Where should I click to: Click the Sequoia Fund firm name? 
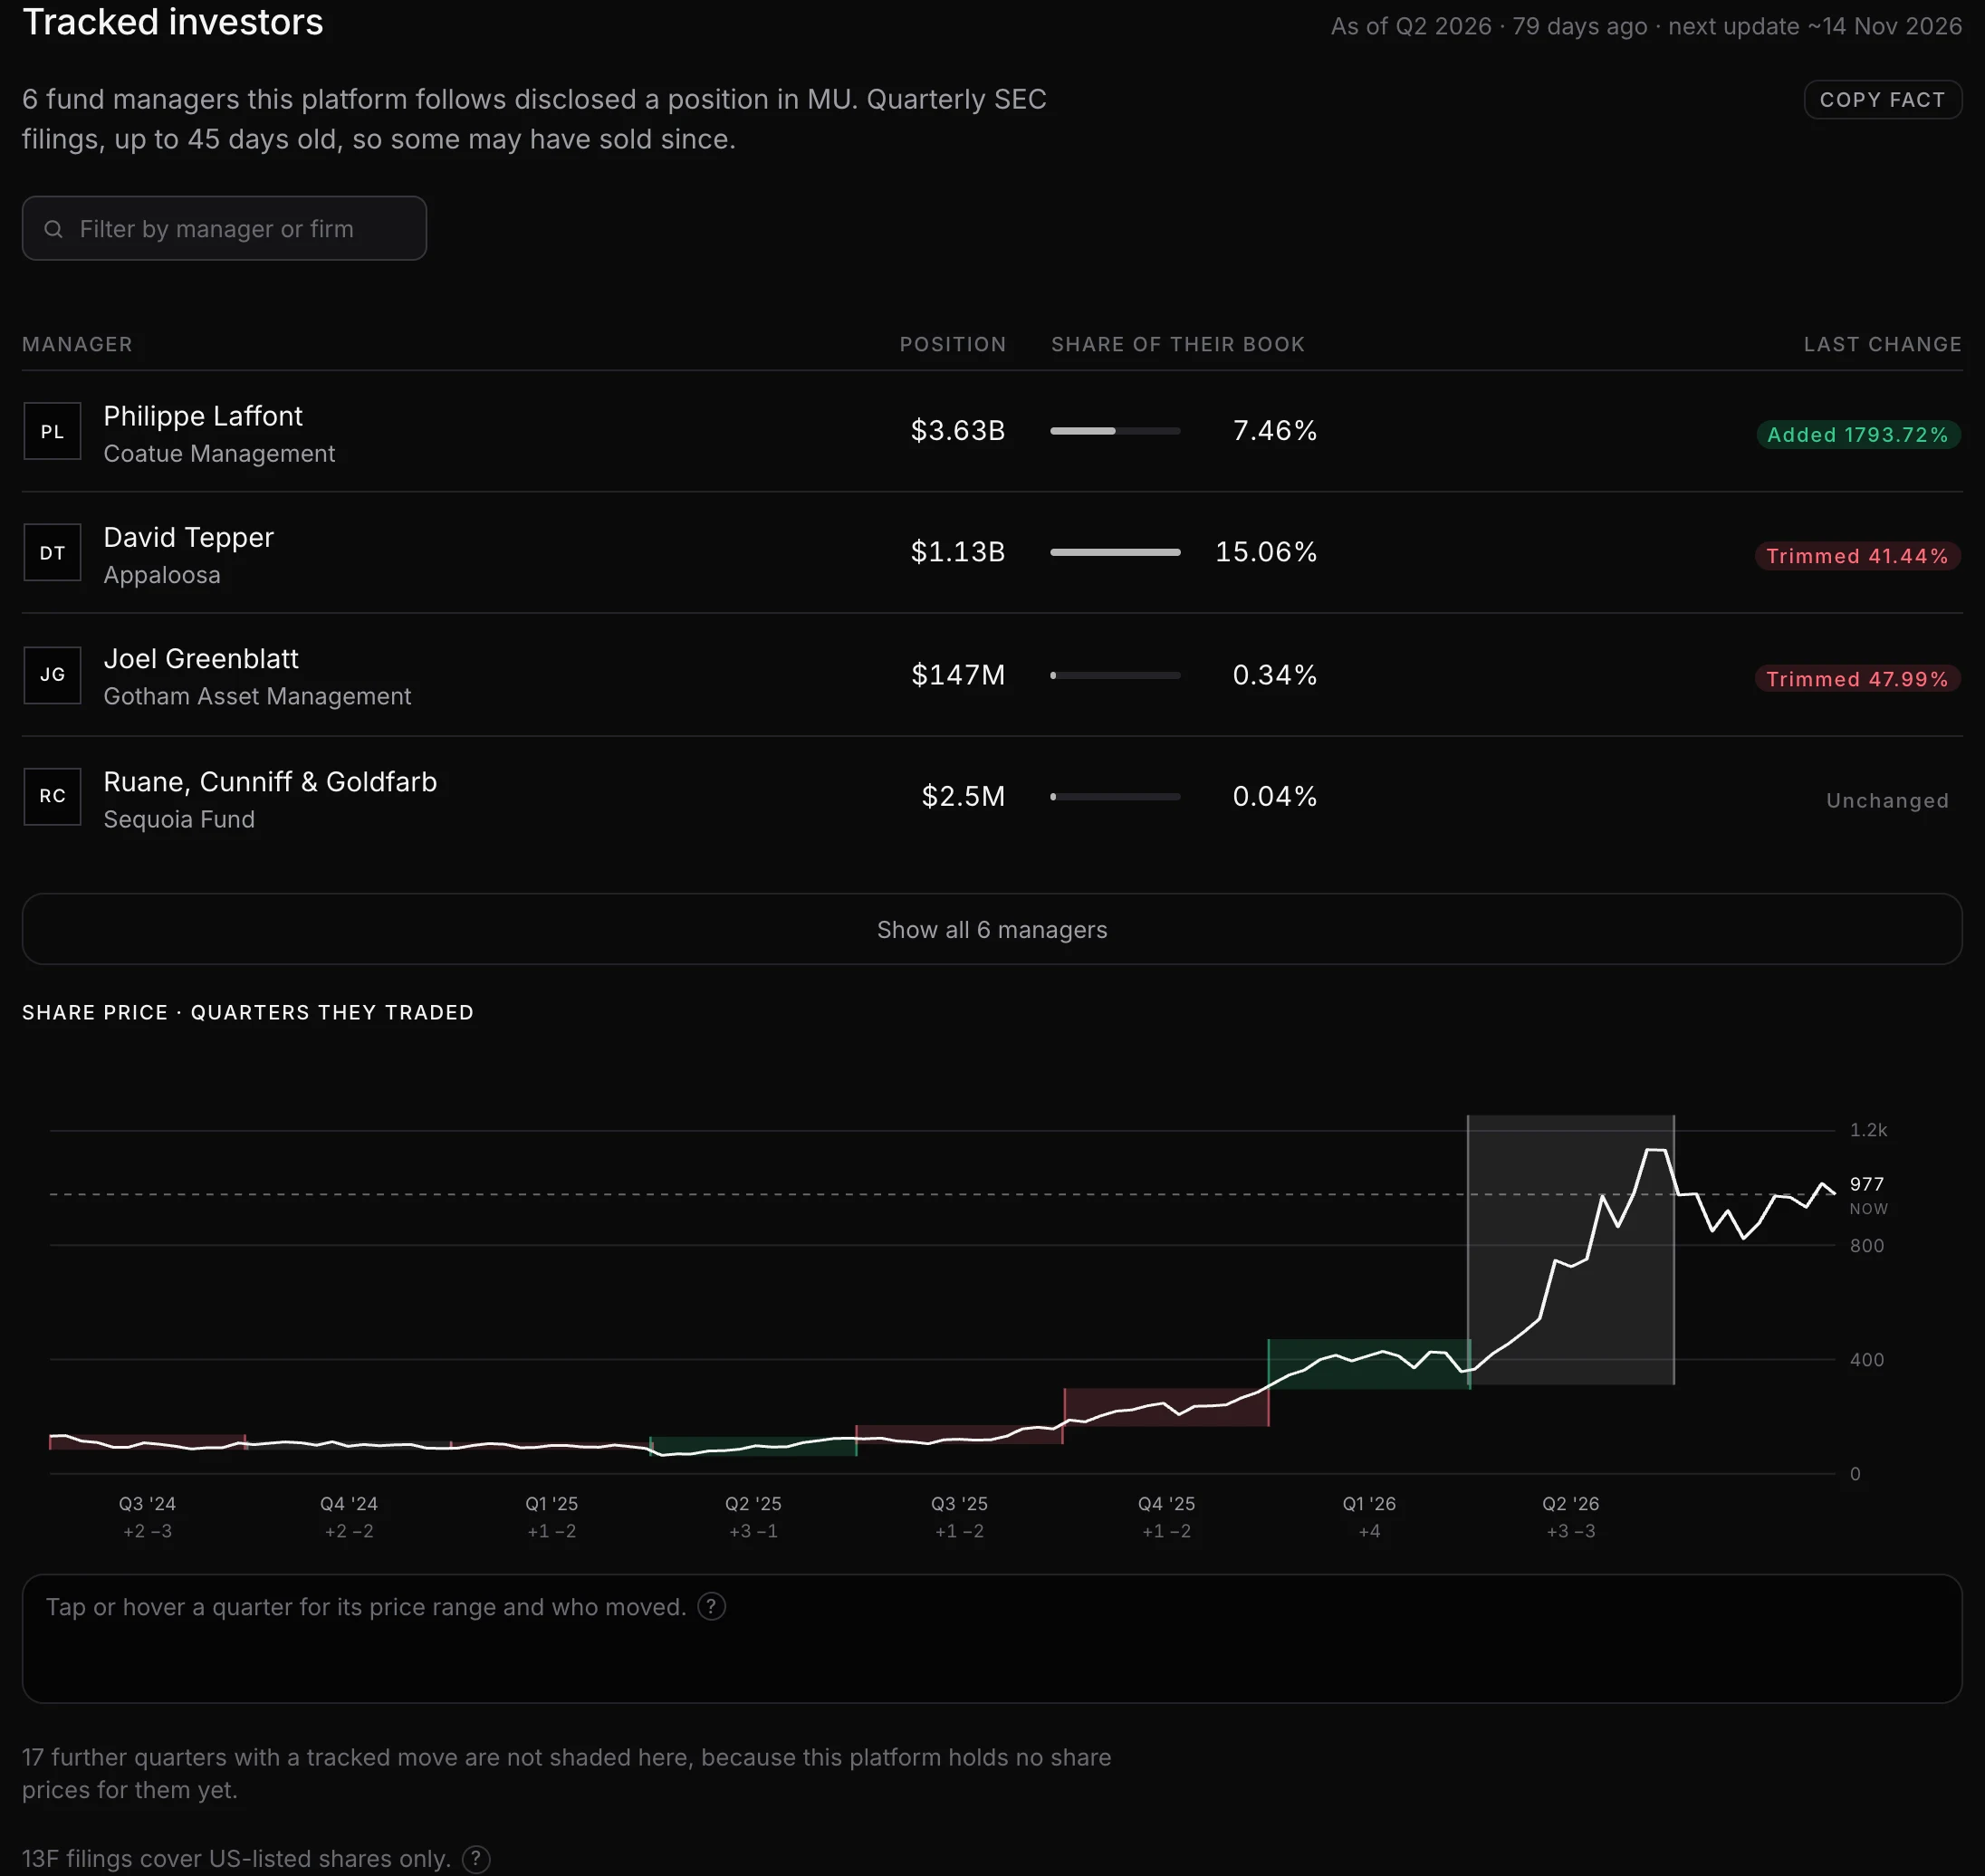coord(179,819)
